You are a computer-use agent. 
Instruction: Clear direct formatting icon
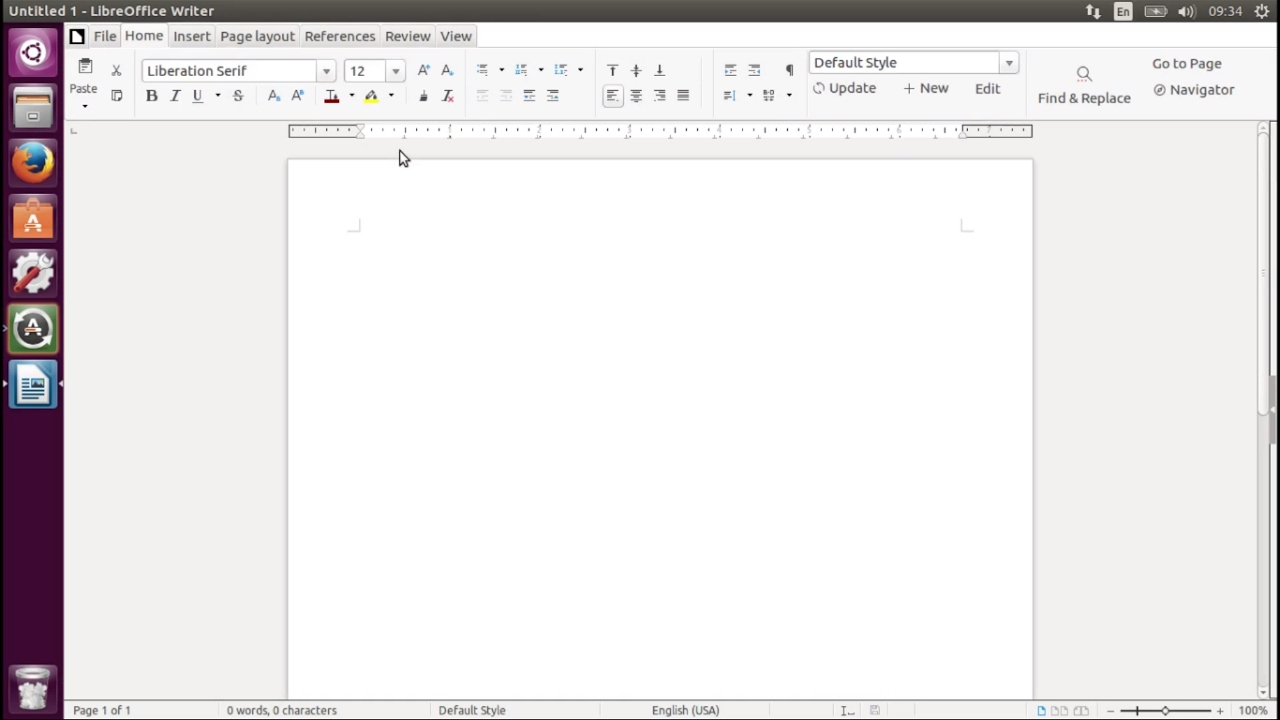click(447, 96)
